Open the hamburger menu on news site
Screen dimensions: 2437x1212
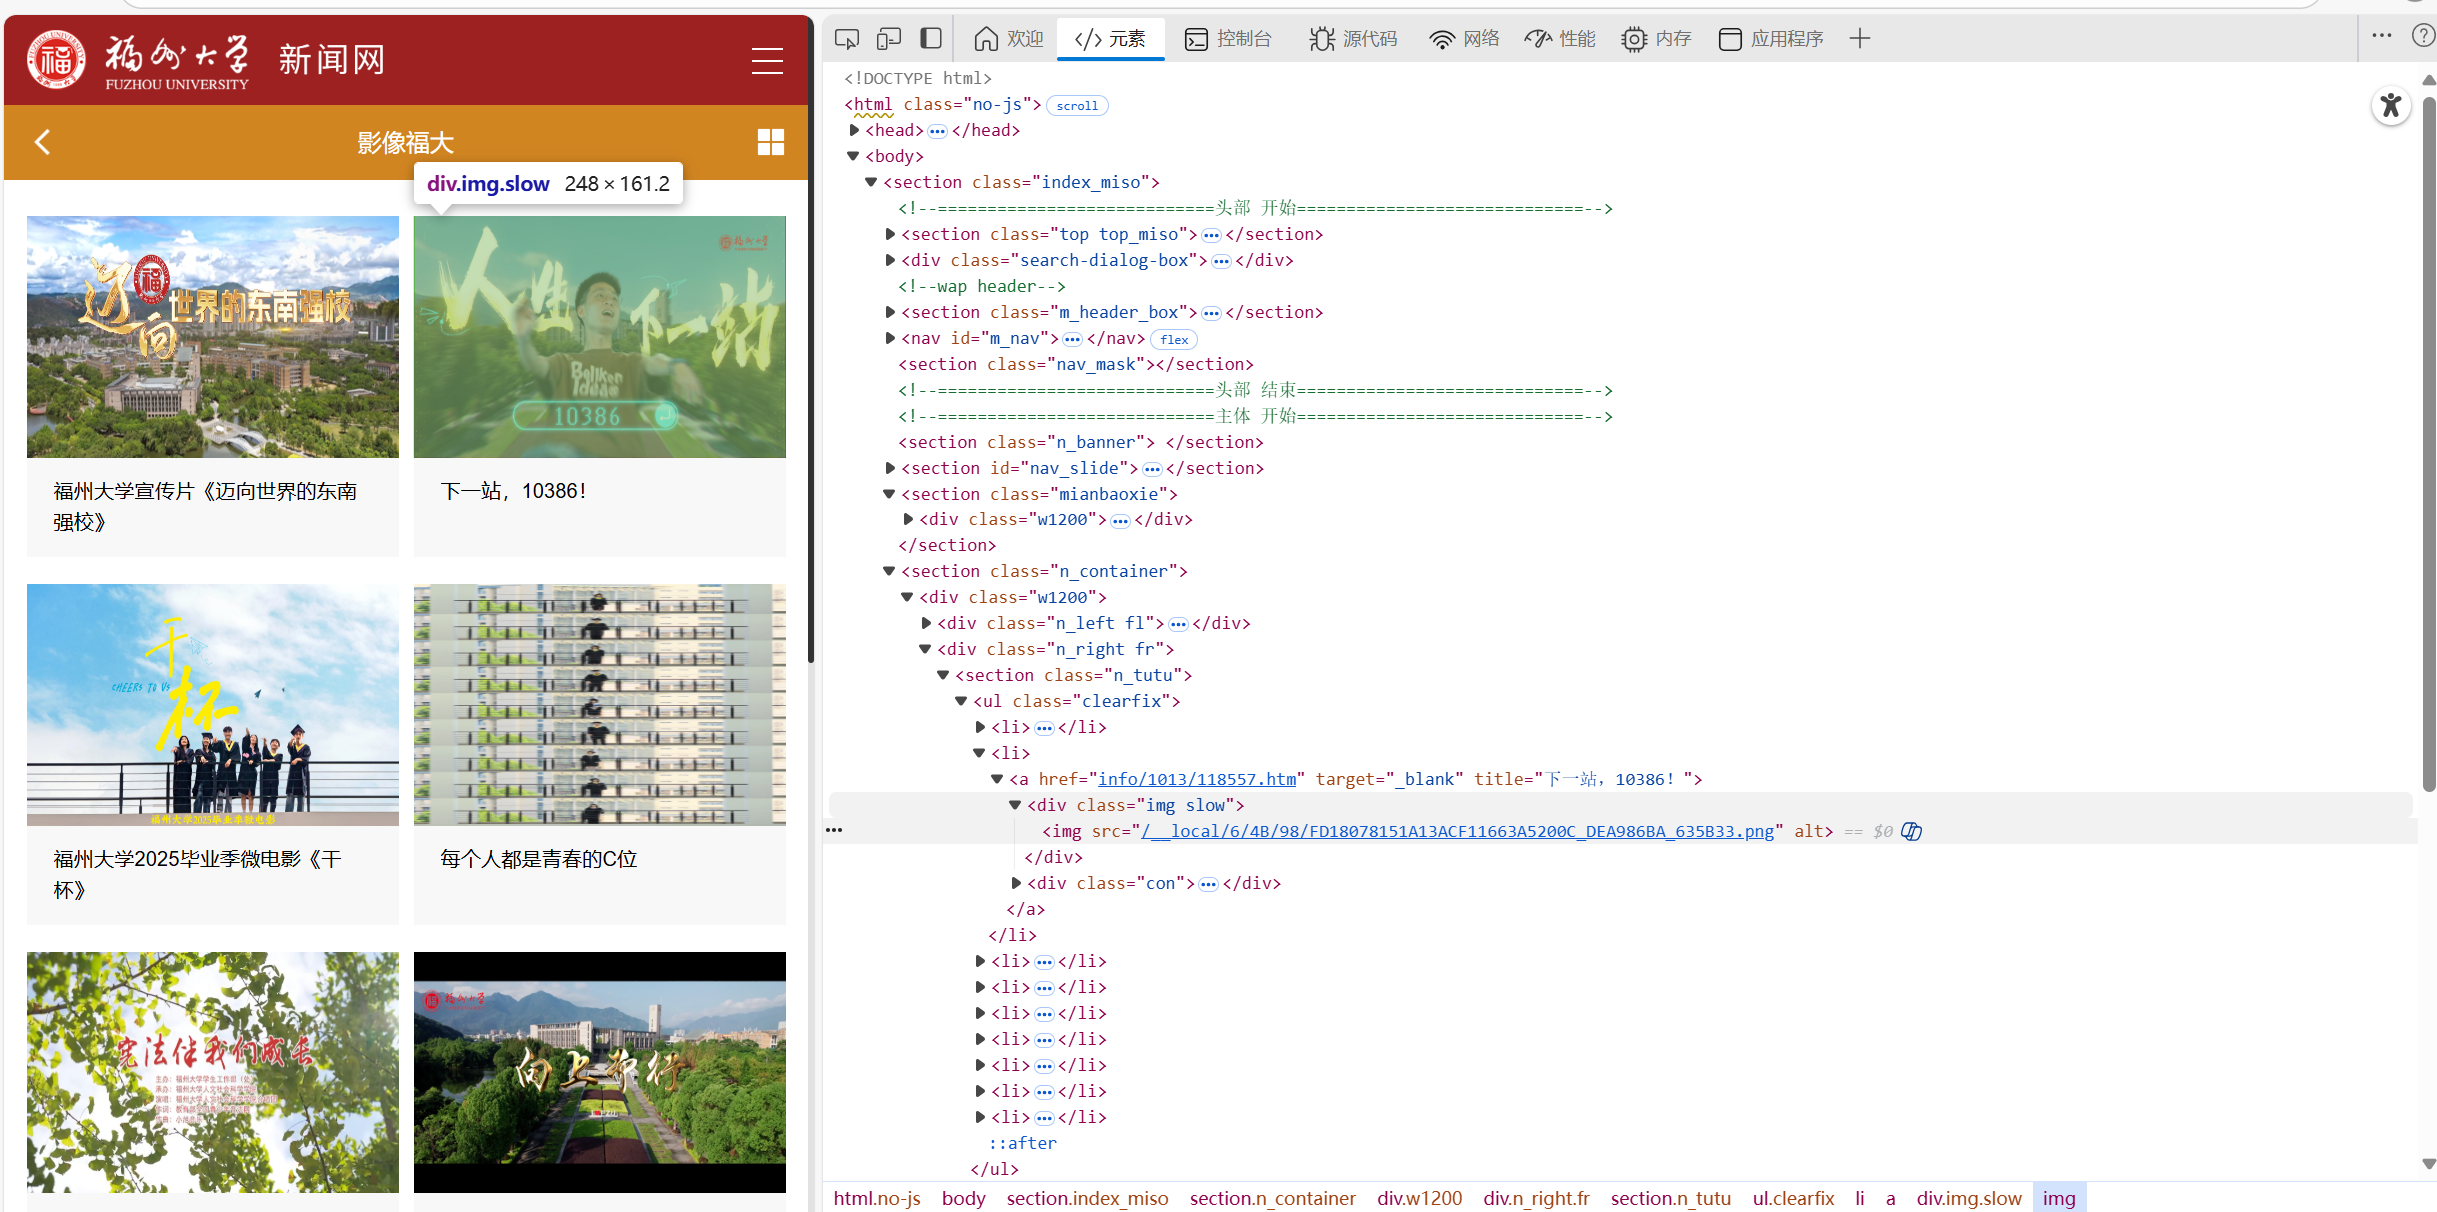point(767,61)
